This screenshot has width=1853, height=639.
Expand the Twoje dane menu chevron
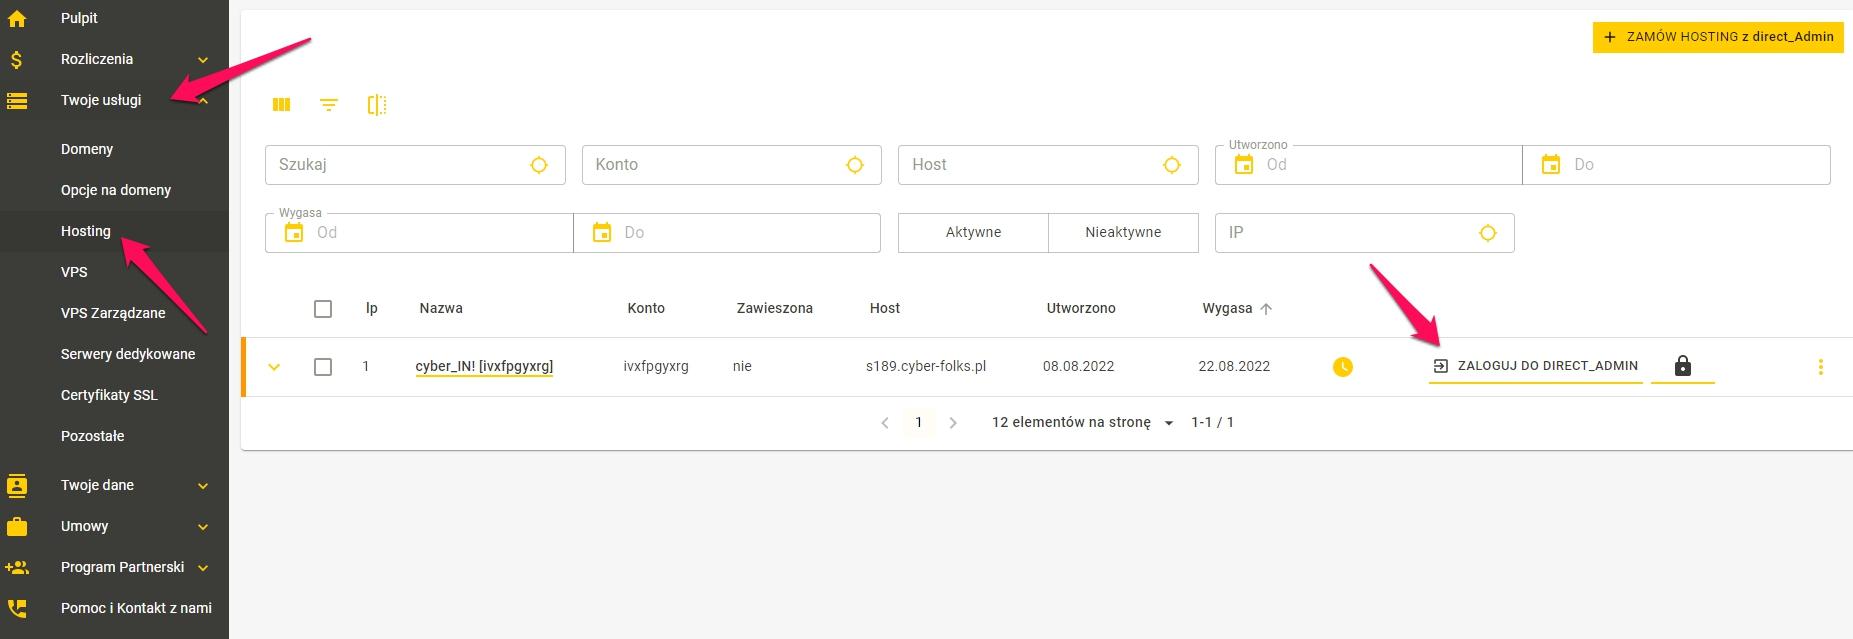pos(203,486)
